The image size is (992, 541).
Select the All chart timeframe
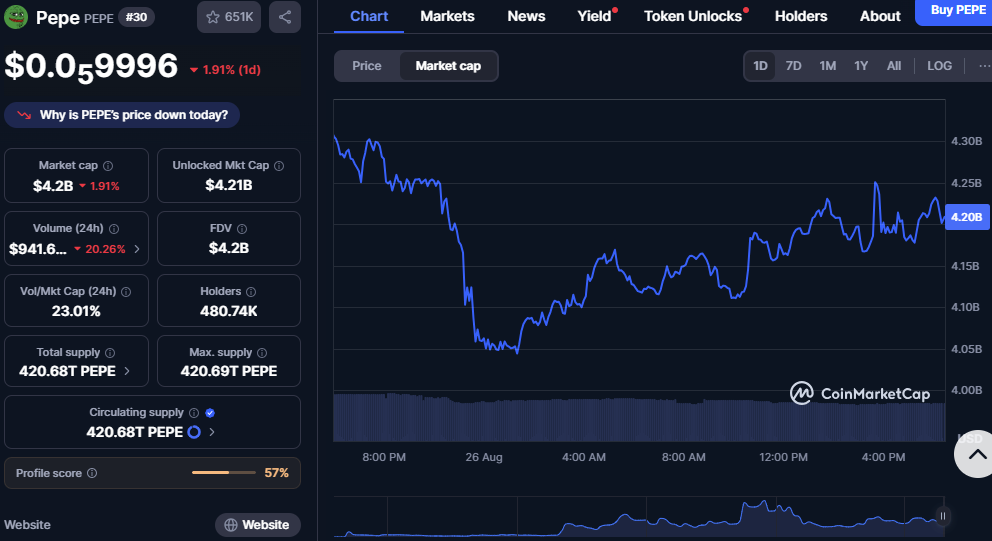point(894,66)
